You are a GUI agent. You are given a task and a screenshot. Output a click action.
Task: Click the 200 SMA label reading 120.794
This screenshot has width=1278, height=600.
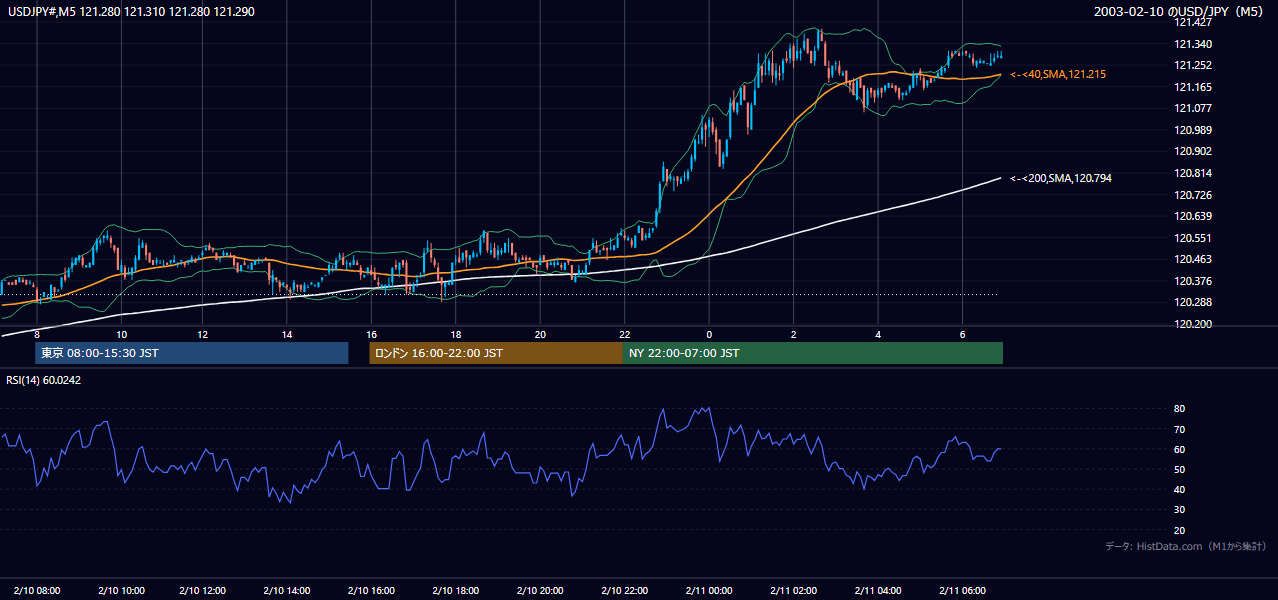pos(1061,178)
